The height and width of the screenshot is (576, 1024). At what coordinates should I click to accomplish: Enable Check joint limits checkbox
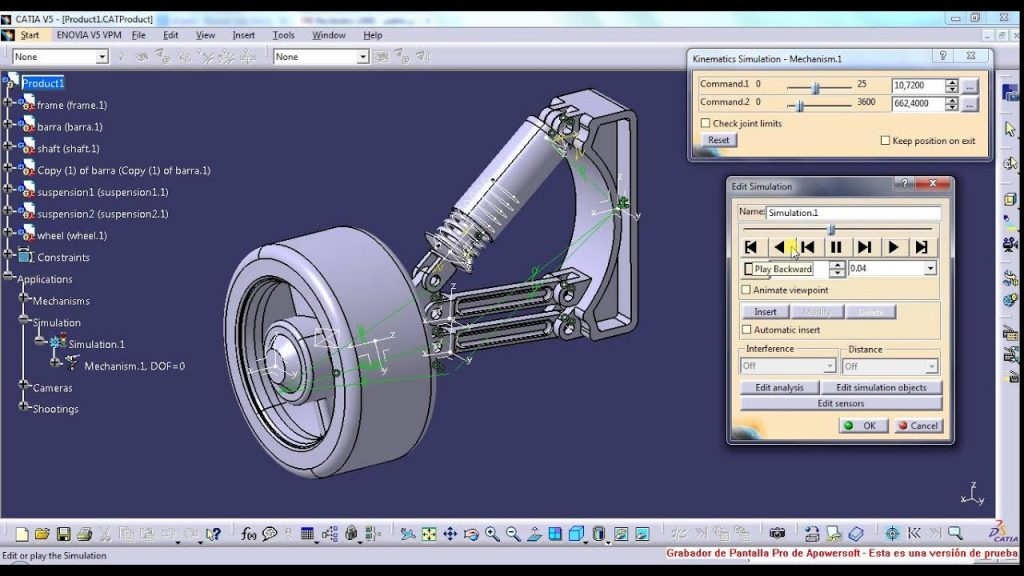click(705, 123)
